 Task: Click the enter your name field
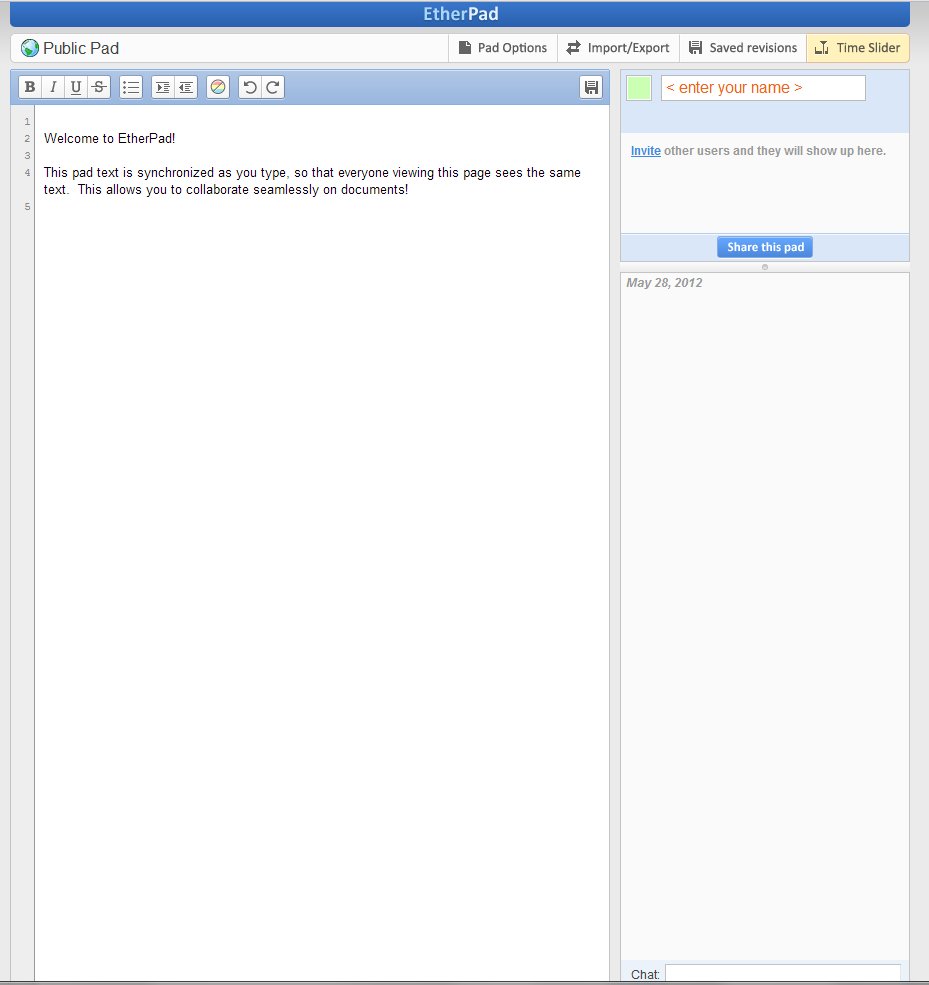pyautogui.click(x=763, y=88)
